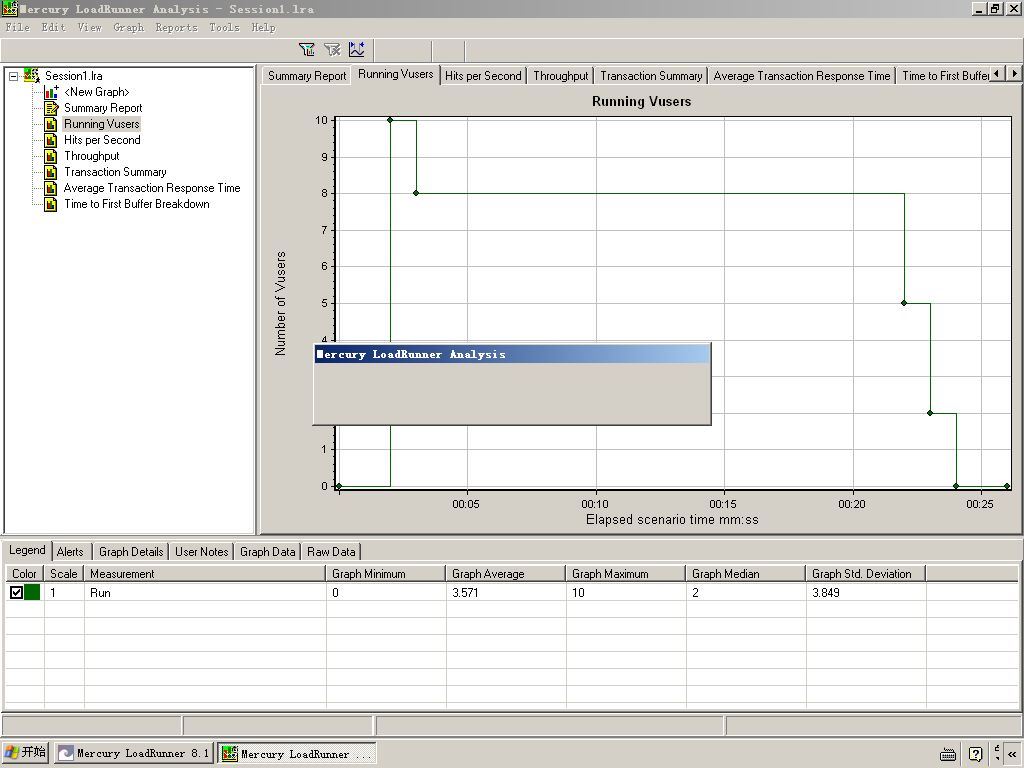Click the Set Granularity graph icon
The height and width of the screenshot is (768, 1024).
click(357, 49)
